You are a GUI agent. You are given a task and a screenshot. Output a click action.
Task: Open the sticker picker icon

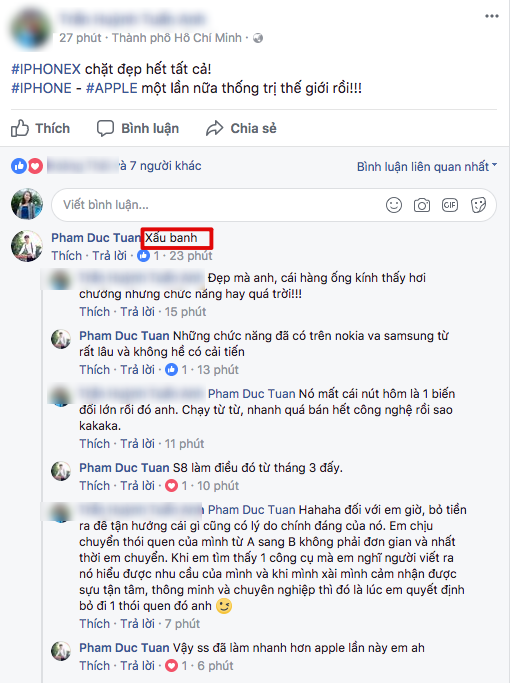coord(478,205)
